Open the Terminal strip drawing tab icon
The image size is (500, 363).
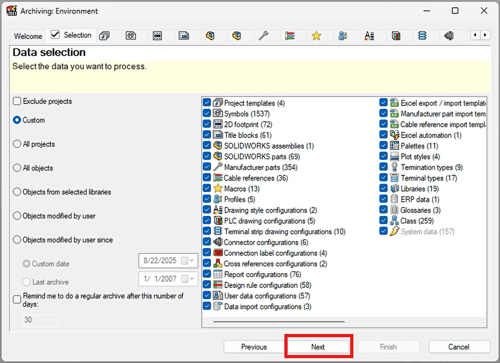pyautogui.click(x=422, y=35)
